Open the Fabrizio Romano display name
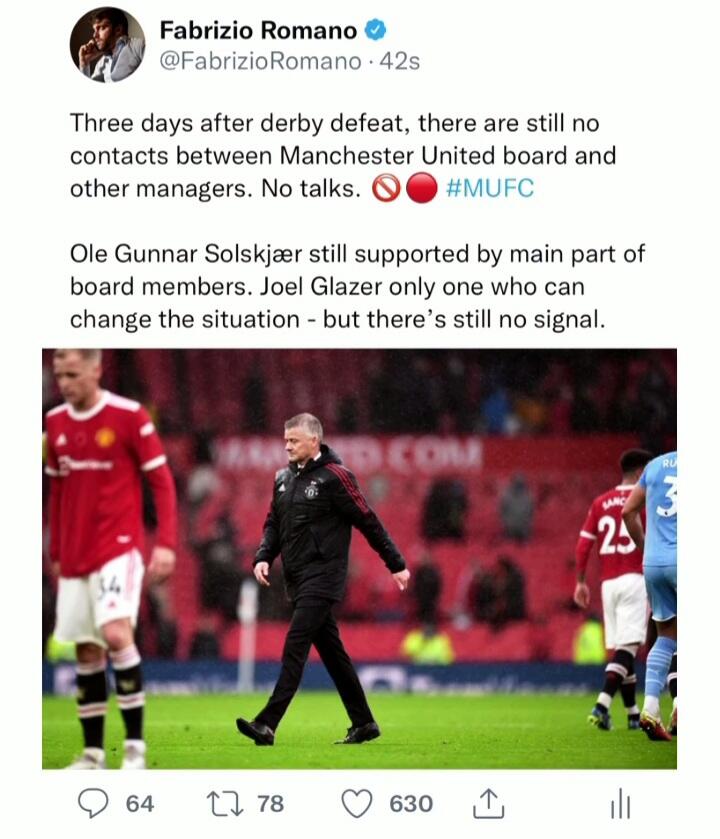The image size is (720, 839). 258,30
